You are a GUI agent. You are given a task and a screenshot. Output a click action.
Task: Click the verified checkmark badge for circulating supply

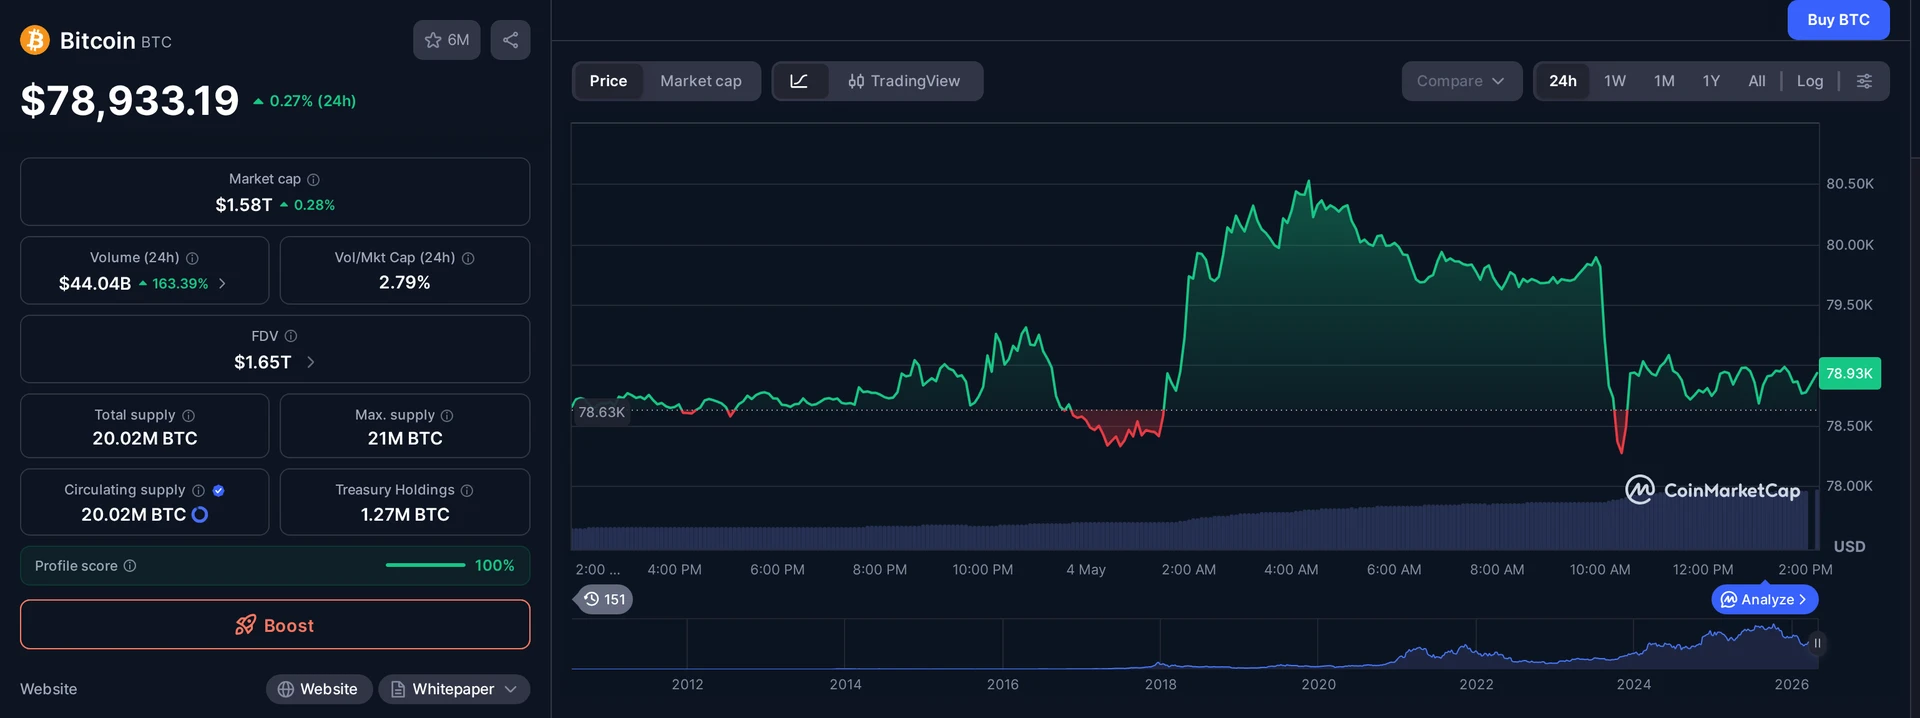click(x=218, y=490)
